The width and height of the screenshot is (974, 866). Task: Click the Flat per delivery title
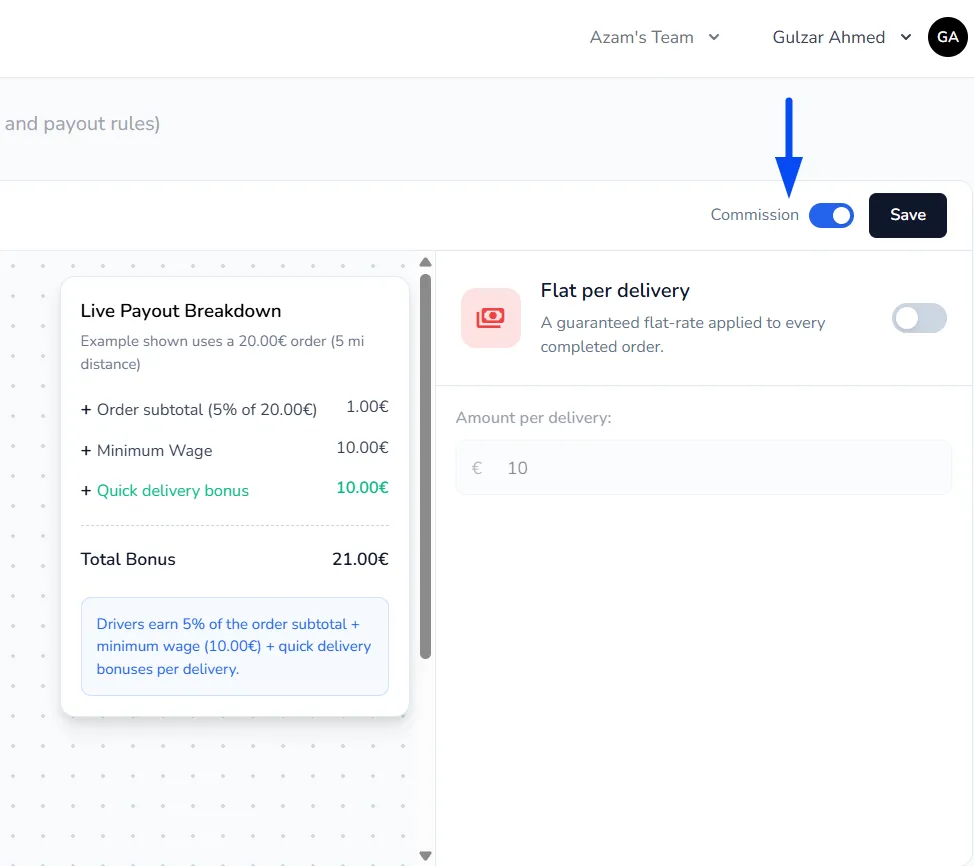coord(615,291)
